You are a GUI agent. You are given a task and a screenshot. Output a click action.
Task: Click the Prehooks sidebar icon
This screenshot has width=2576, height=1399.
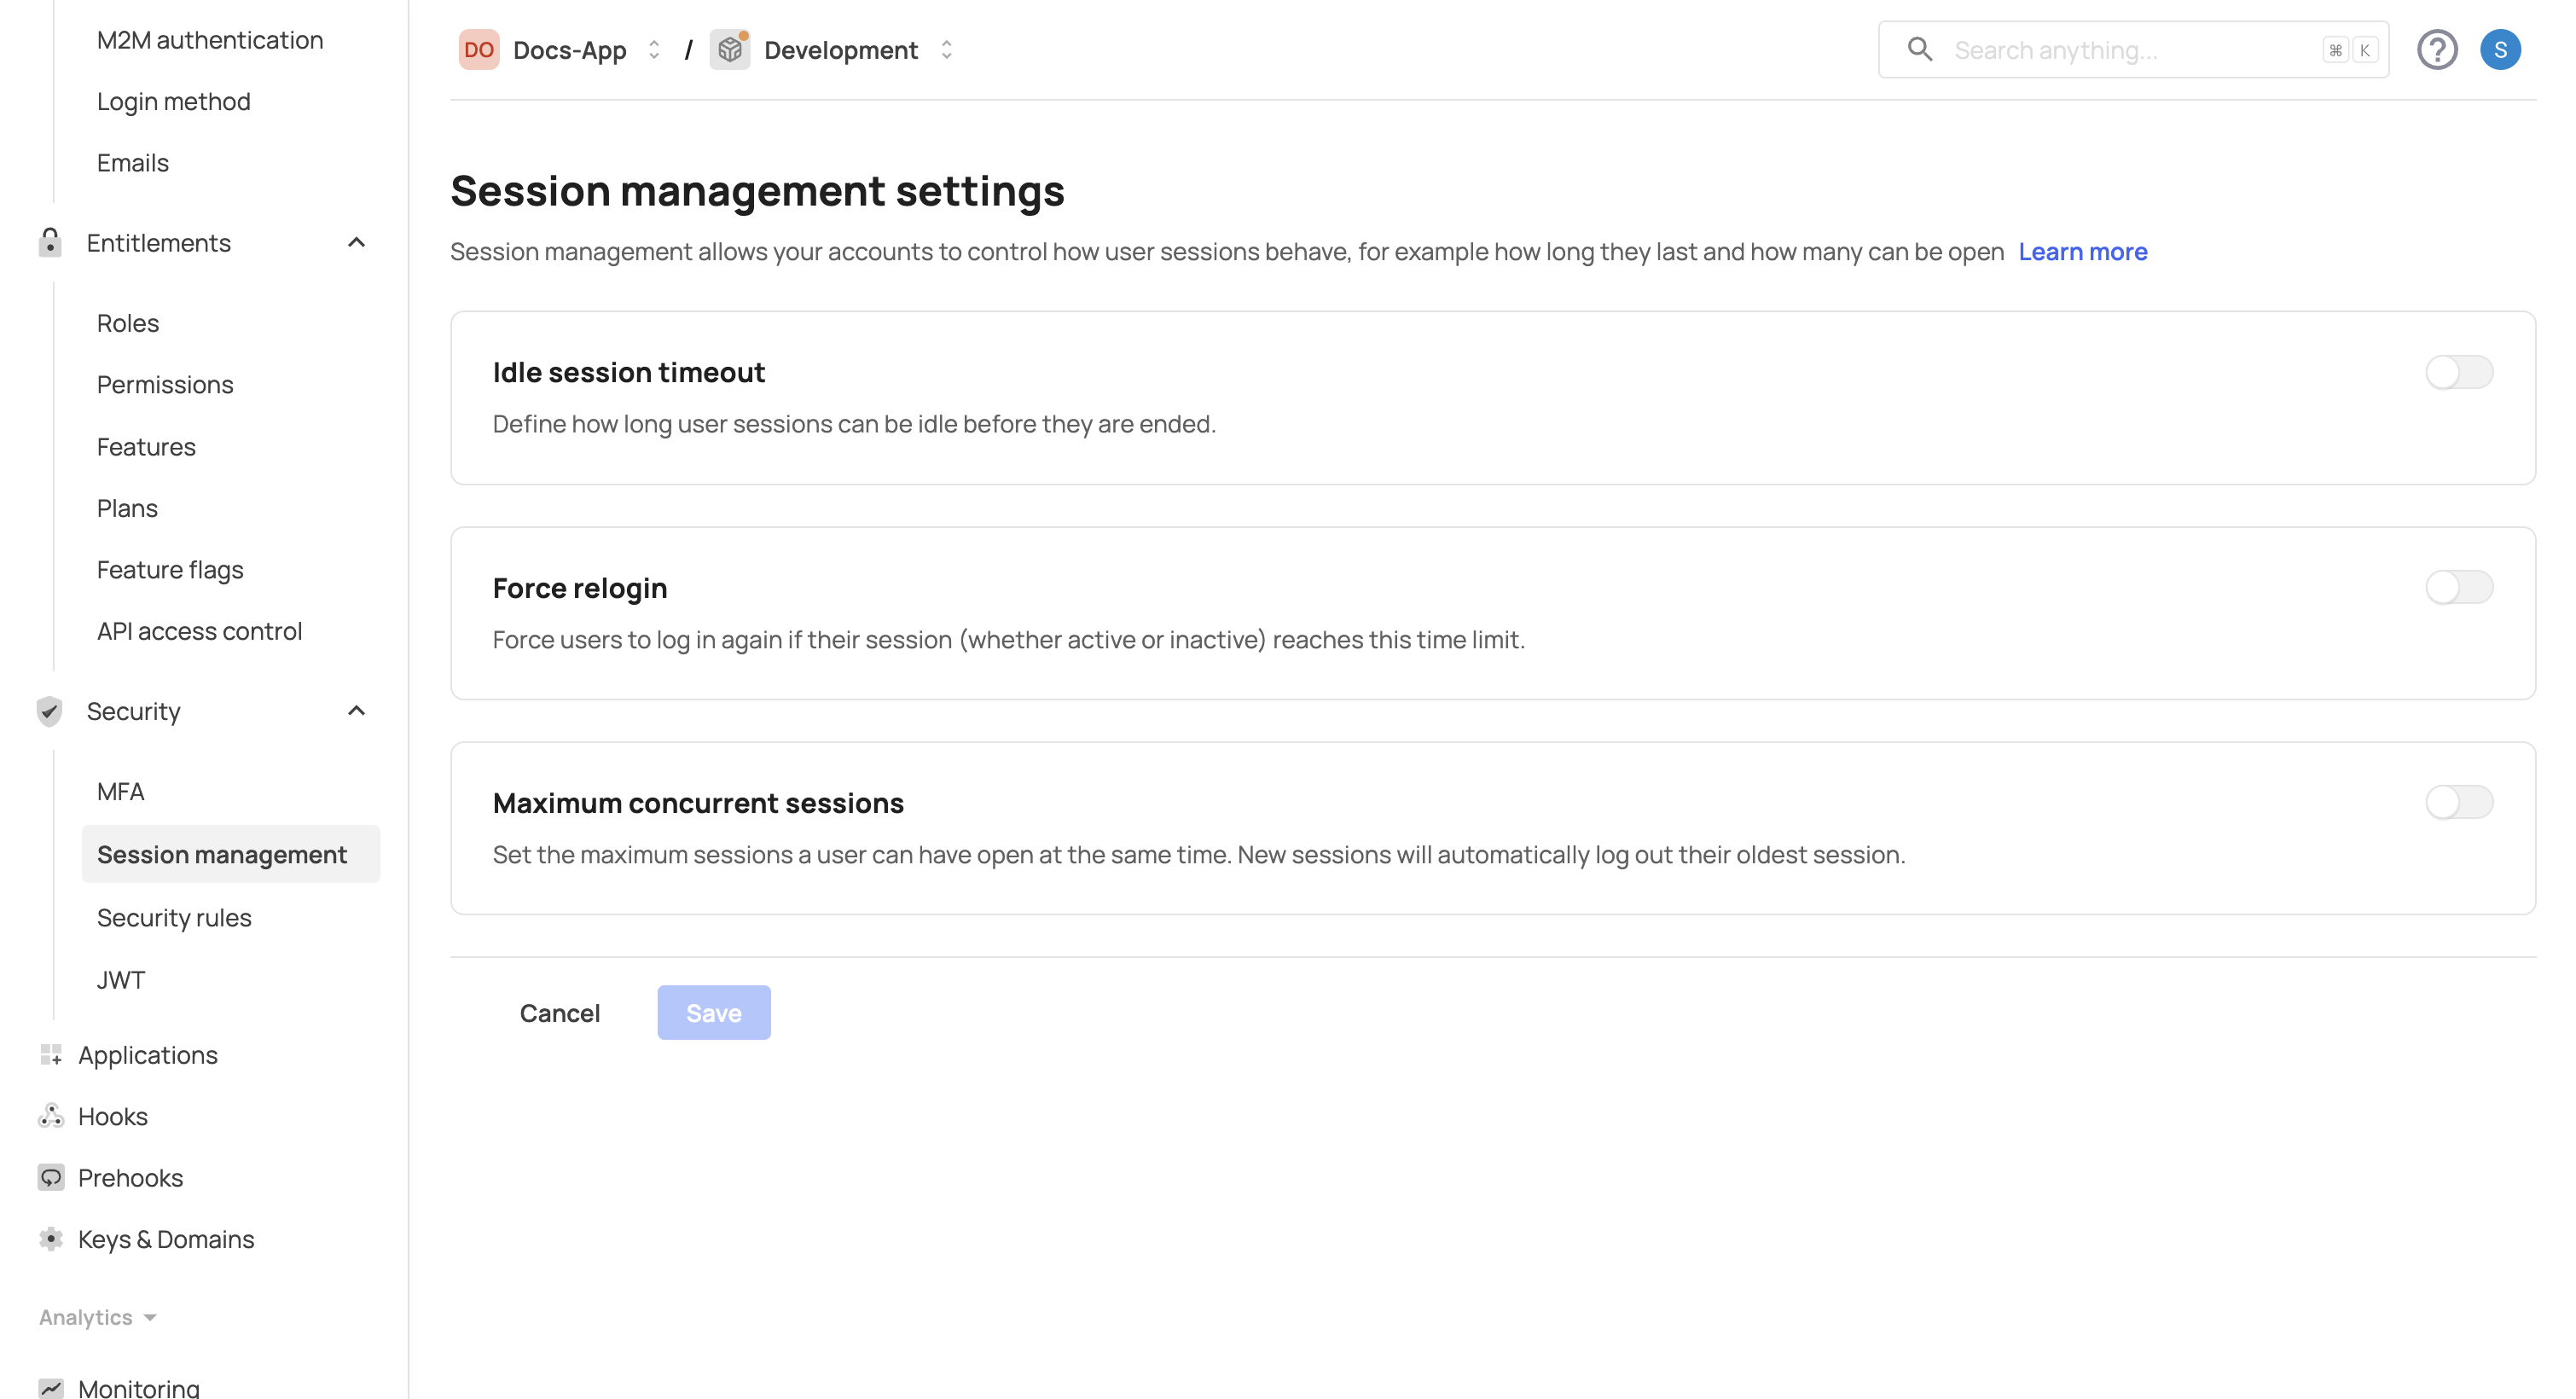pos(50,1177)
